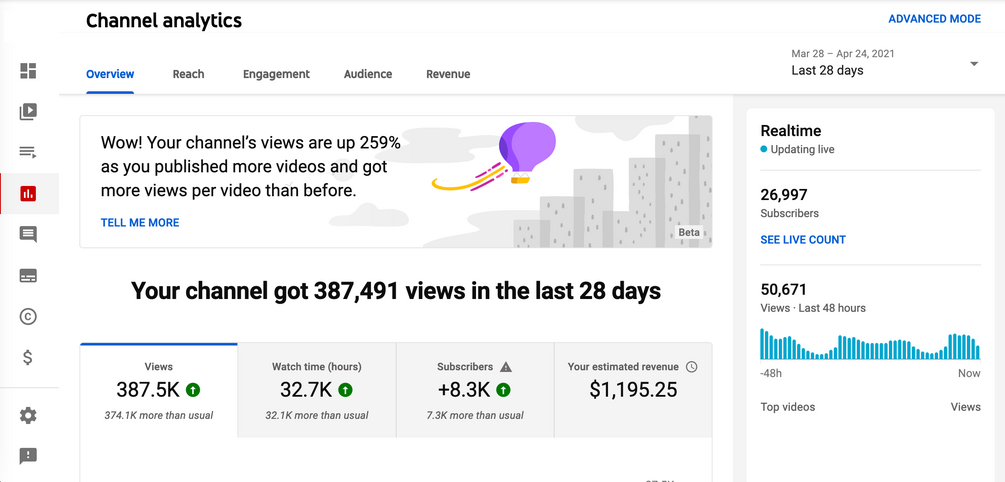
Task: Click the ADVANCED MODE link
Action: point(934,19)
